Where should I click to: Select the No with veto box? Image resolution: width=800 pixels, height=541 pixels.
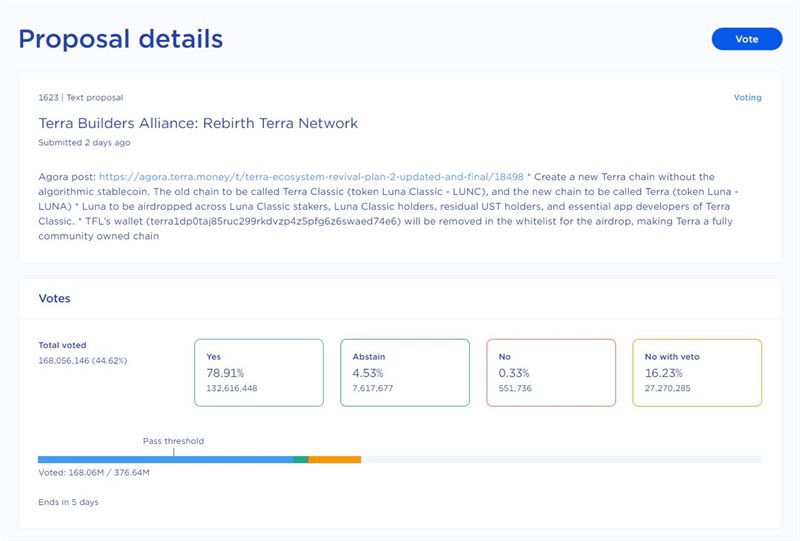[697, 373]
